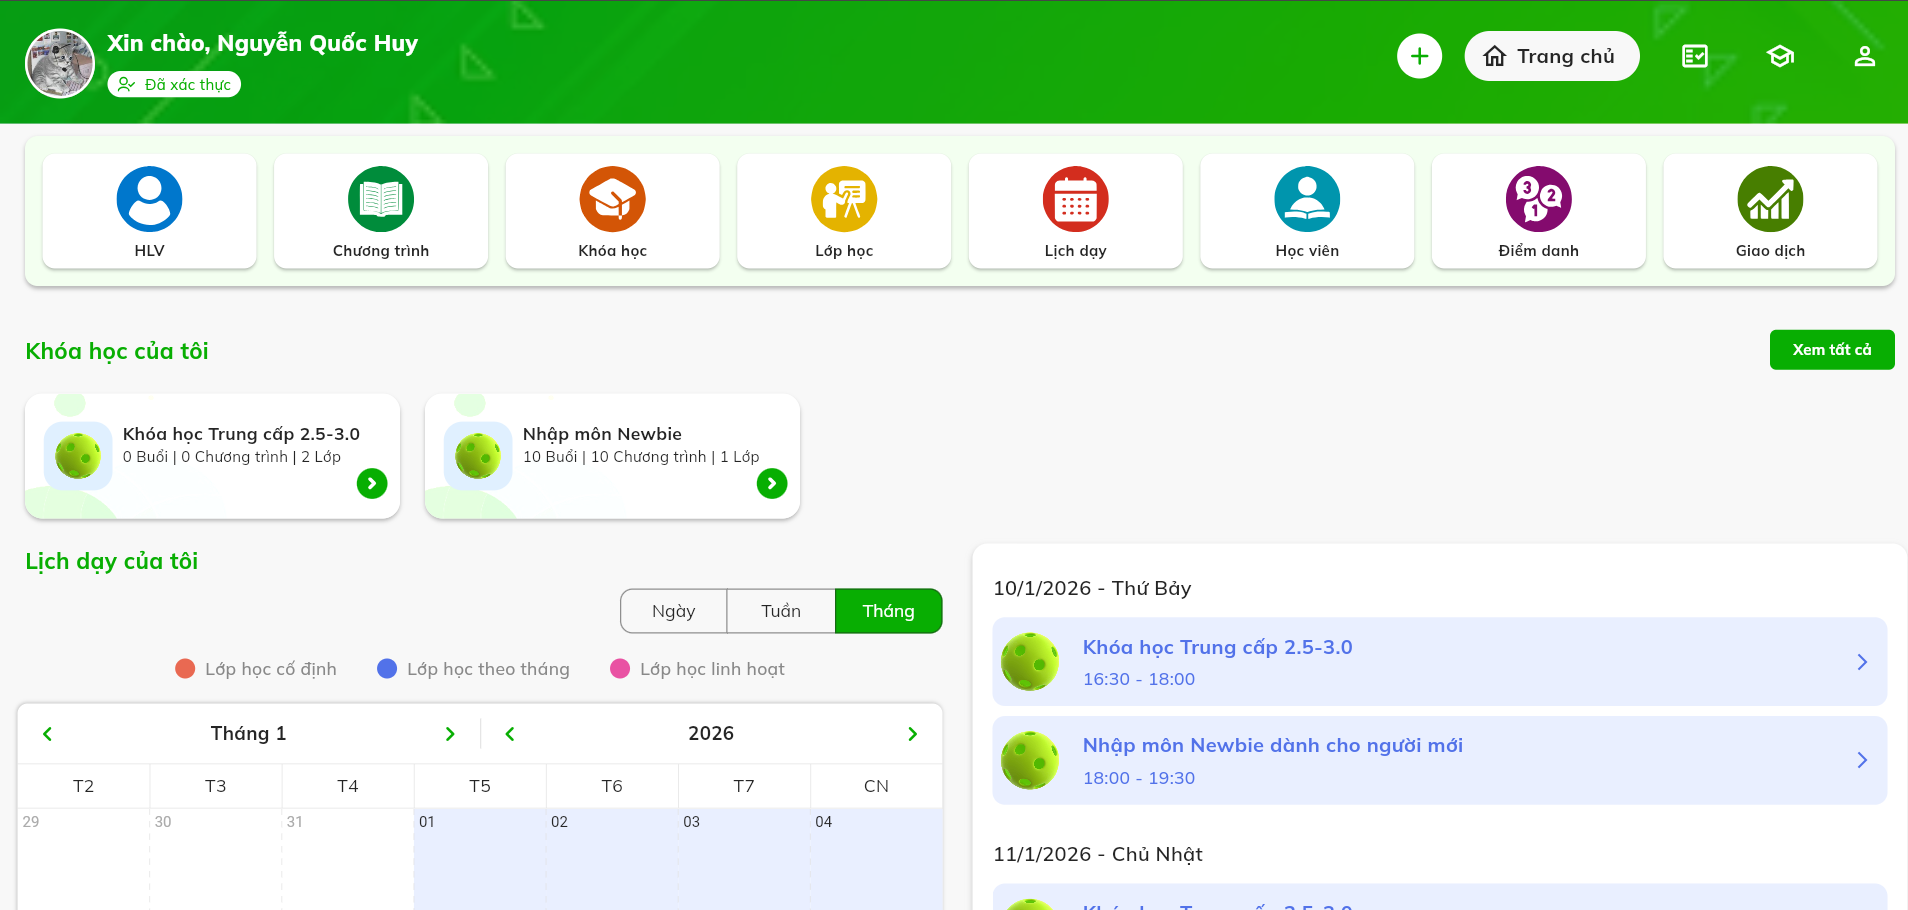Click the round plus add button
Image resolution: width=1908 pixels, height=910 pixels.
click(x=1419, y=56)
